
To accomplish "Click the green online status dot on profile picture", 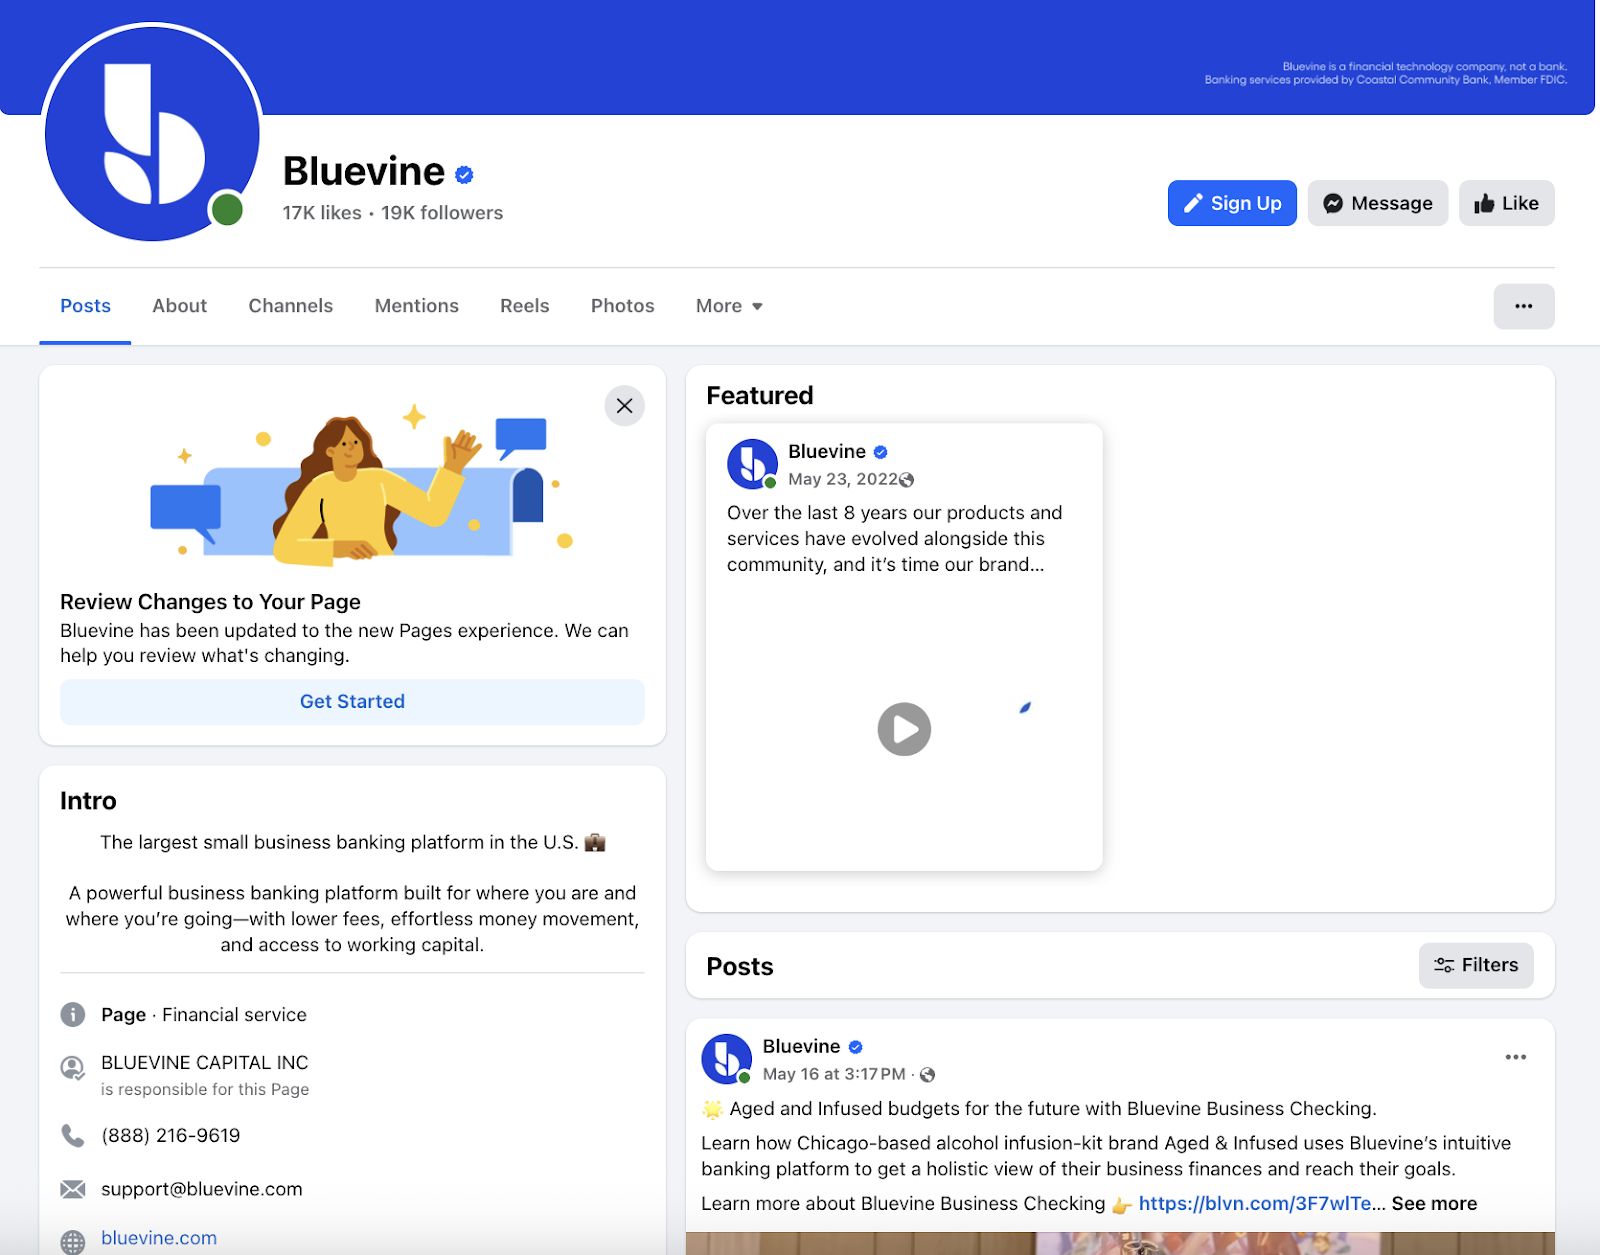I will click(x=227, y=210).
